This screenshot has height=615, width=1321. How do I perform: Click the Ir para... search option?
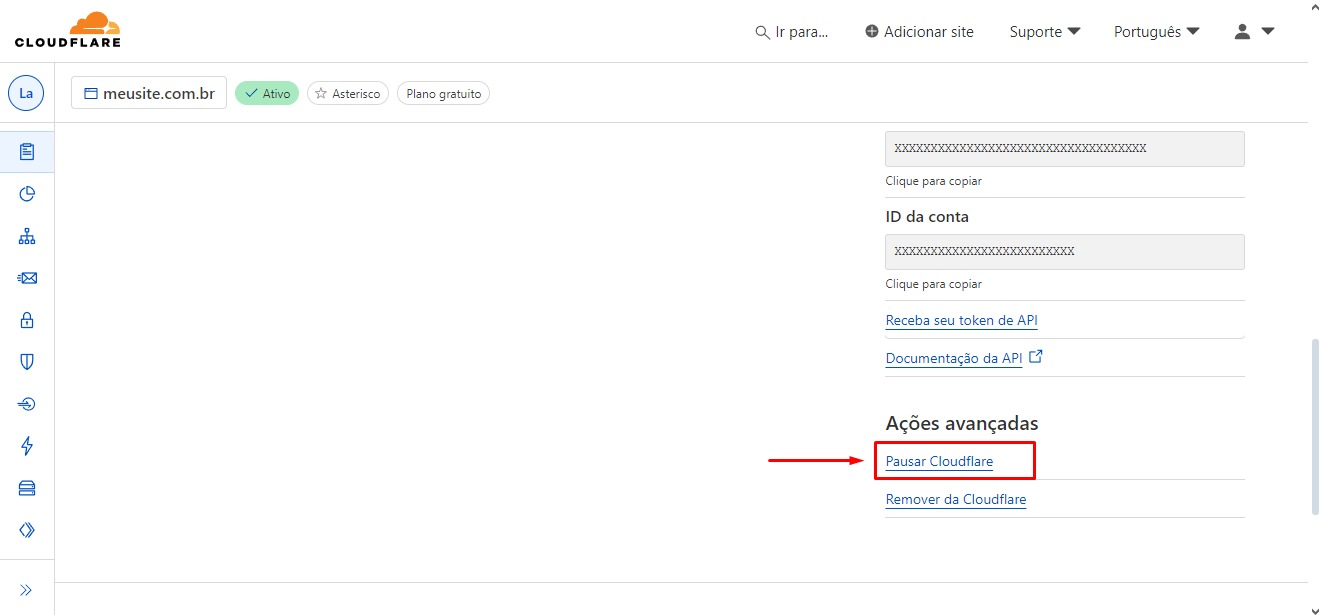[792, 32]
